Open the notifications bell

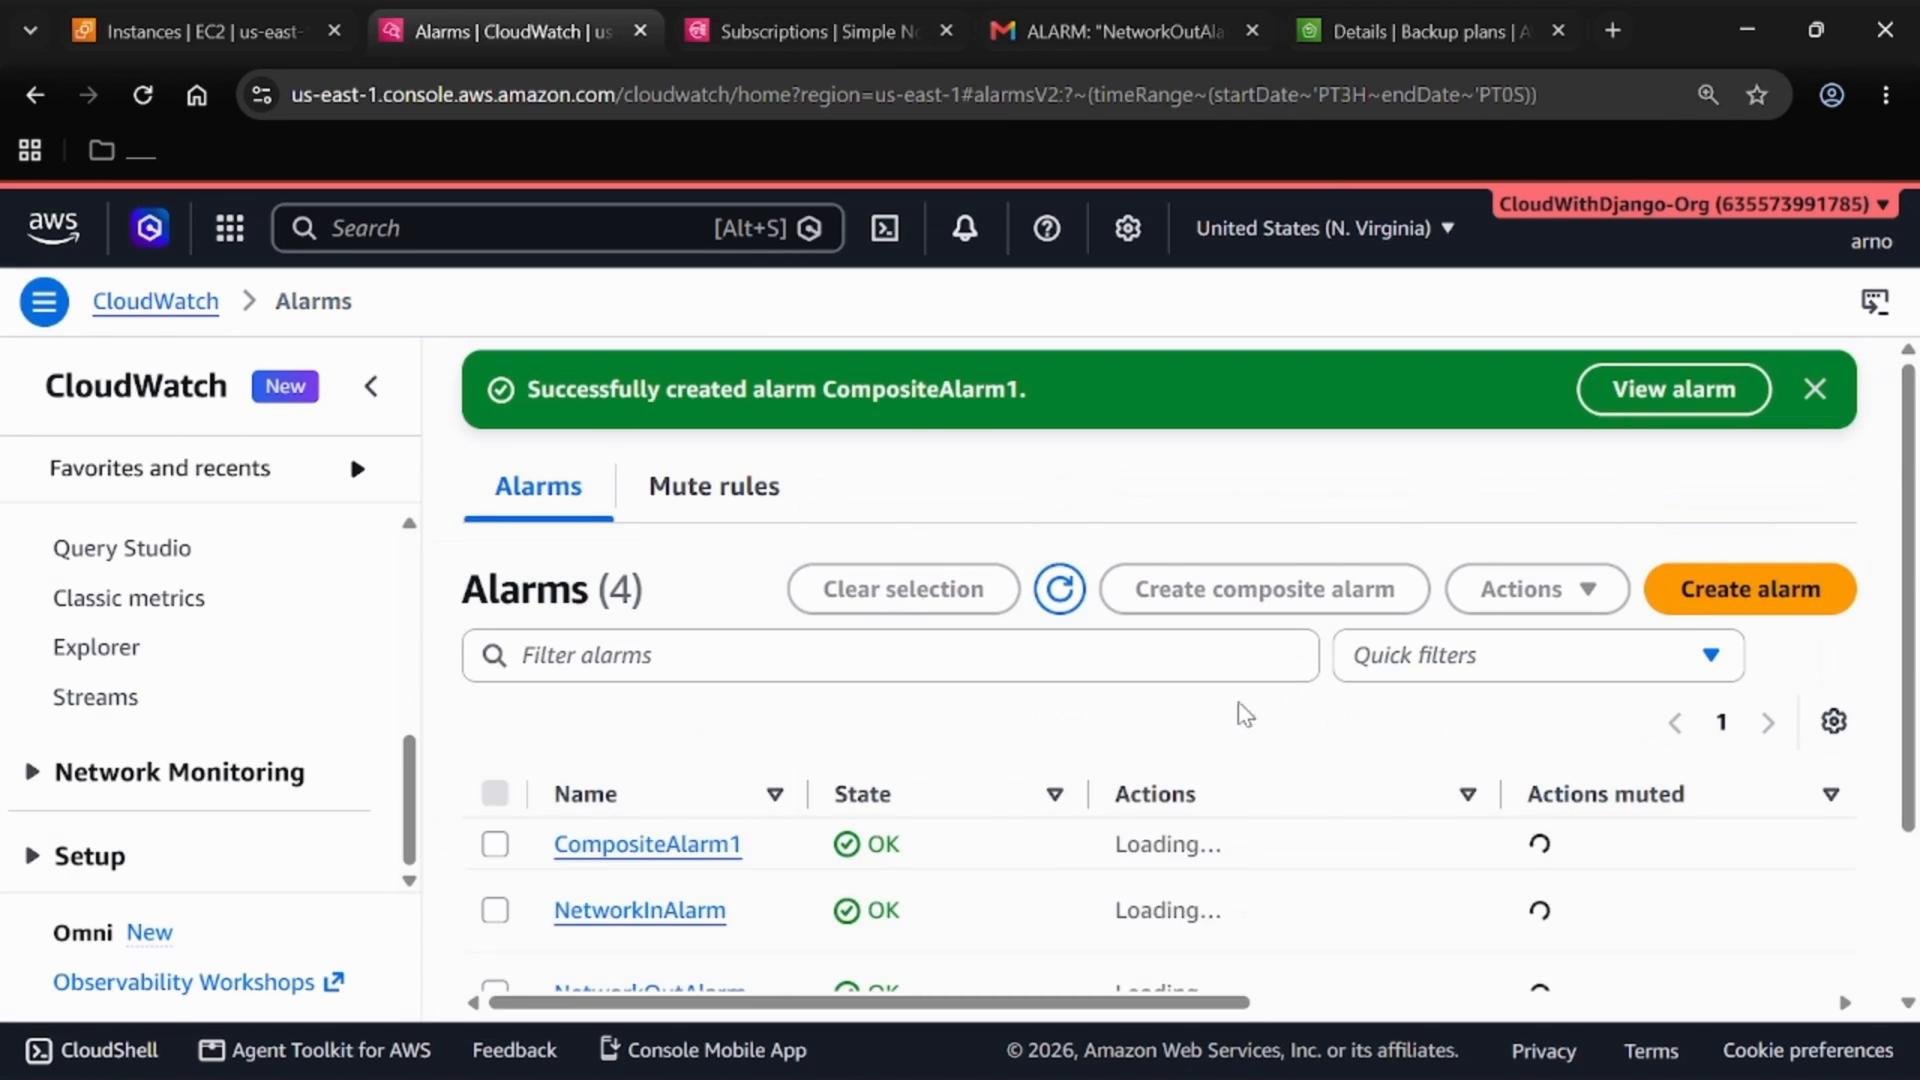(965, 228)
